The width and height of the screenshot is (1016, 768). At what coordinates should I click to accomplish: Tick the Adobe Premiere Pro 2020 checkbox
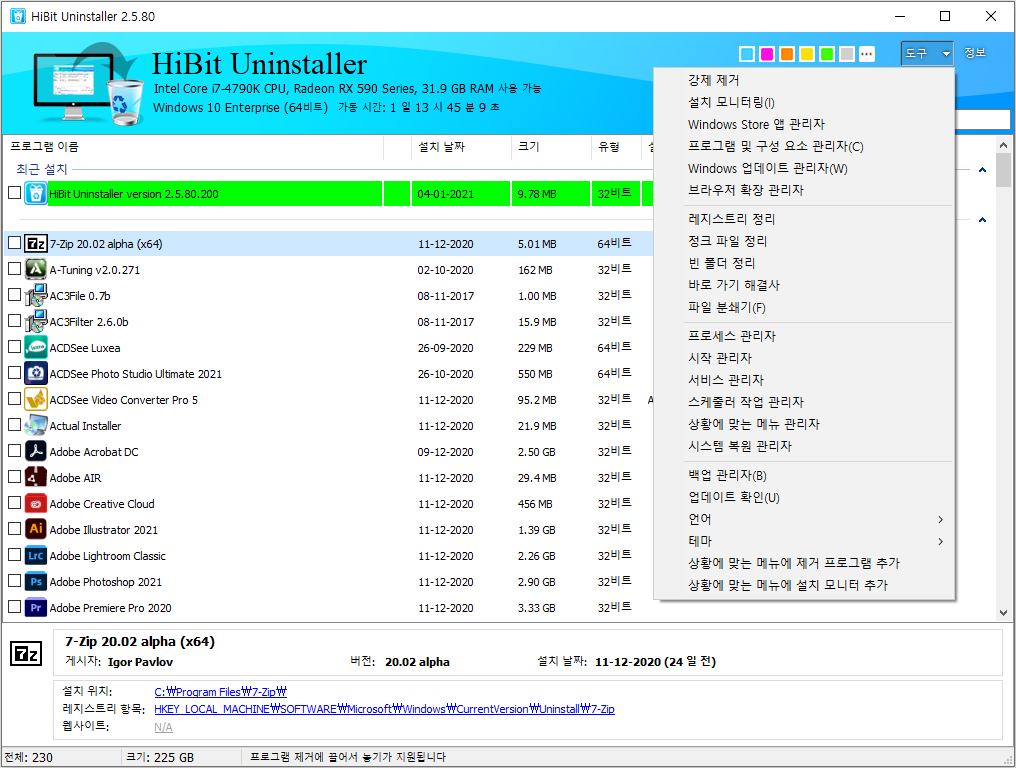(14, 607)
